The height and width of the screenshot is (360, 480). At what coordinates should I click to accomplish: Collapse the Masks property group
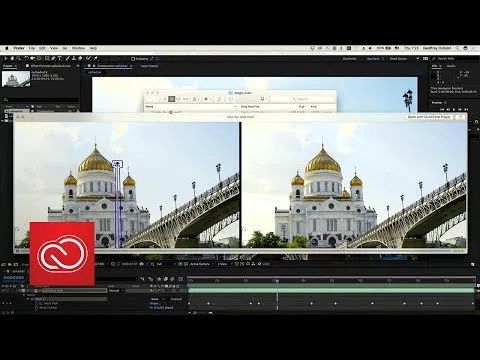pos(24,295)
